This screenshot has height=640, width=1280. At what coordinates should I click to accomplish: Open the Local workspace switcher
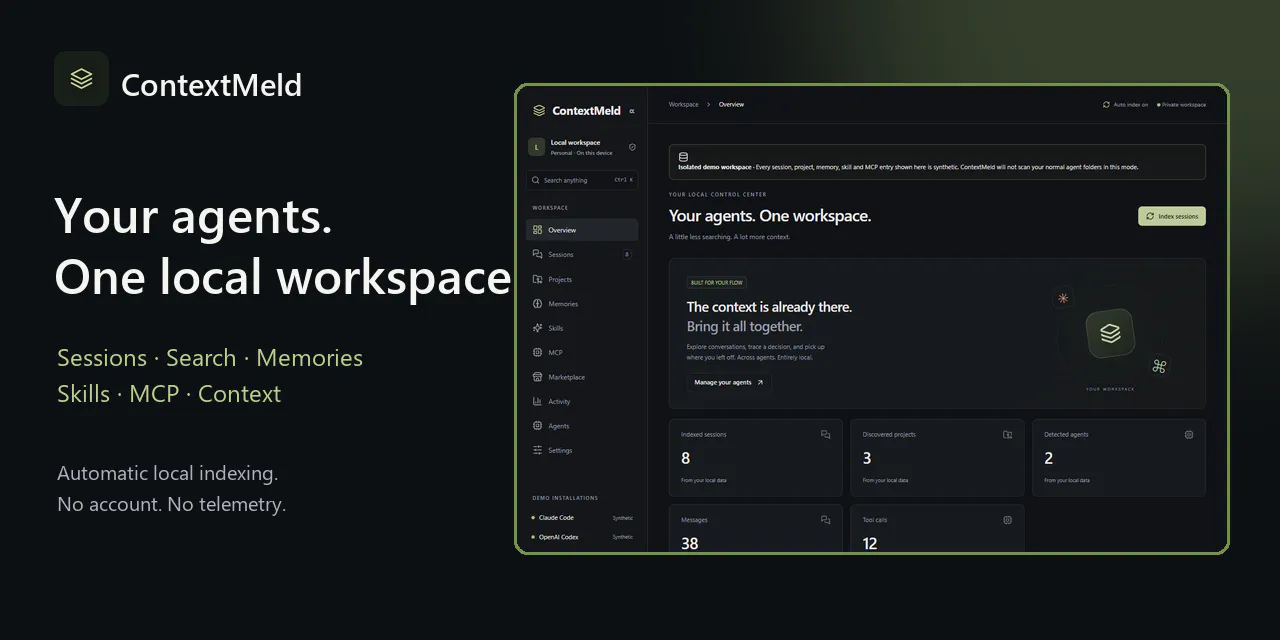[582, 147]
